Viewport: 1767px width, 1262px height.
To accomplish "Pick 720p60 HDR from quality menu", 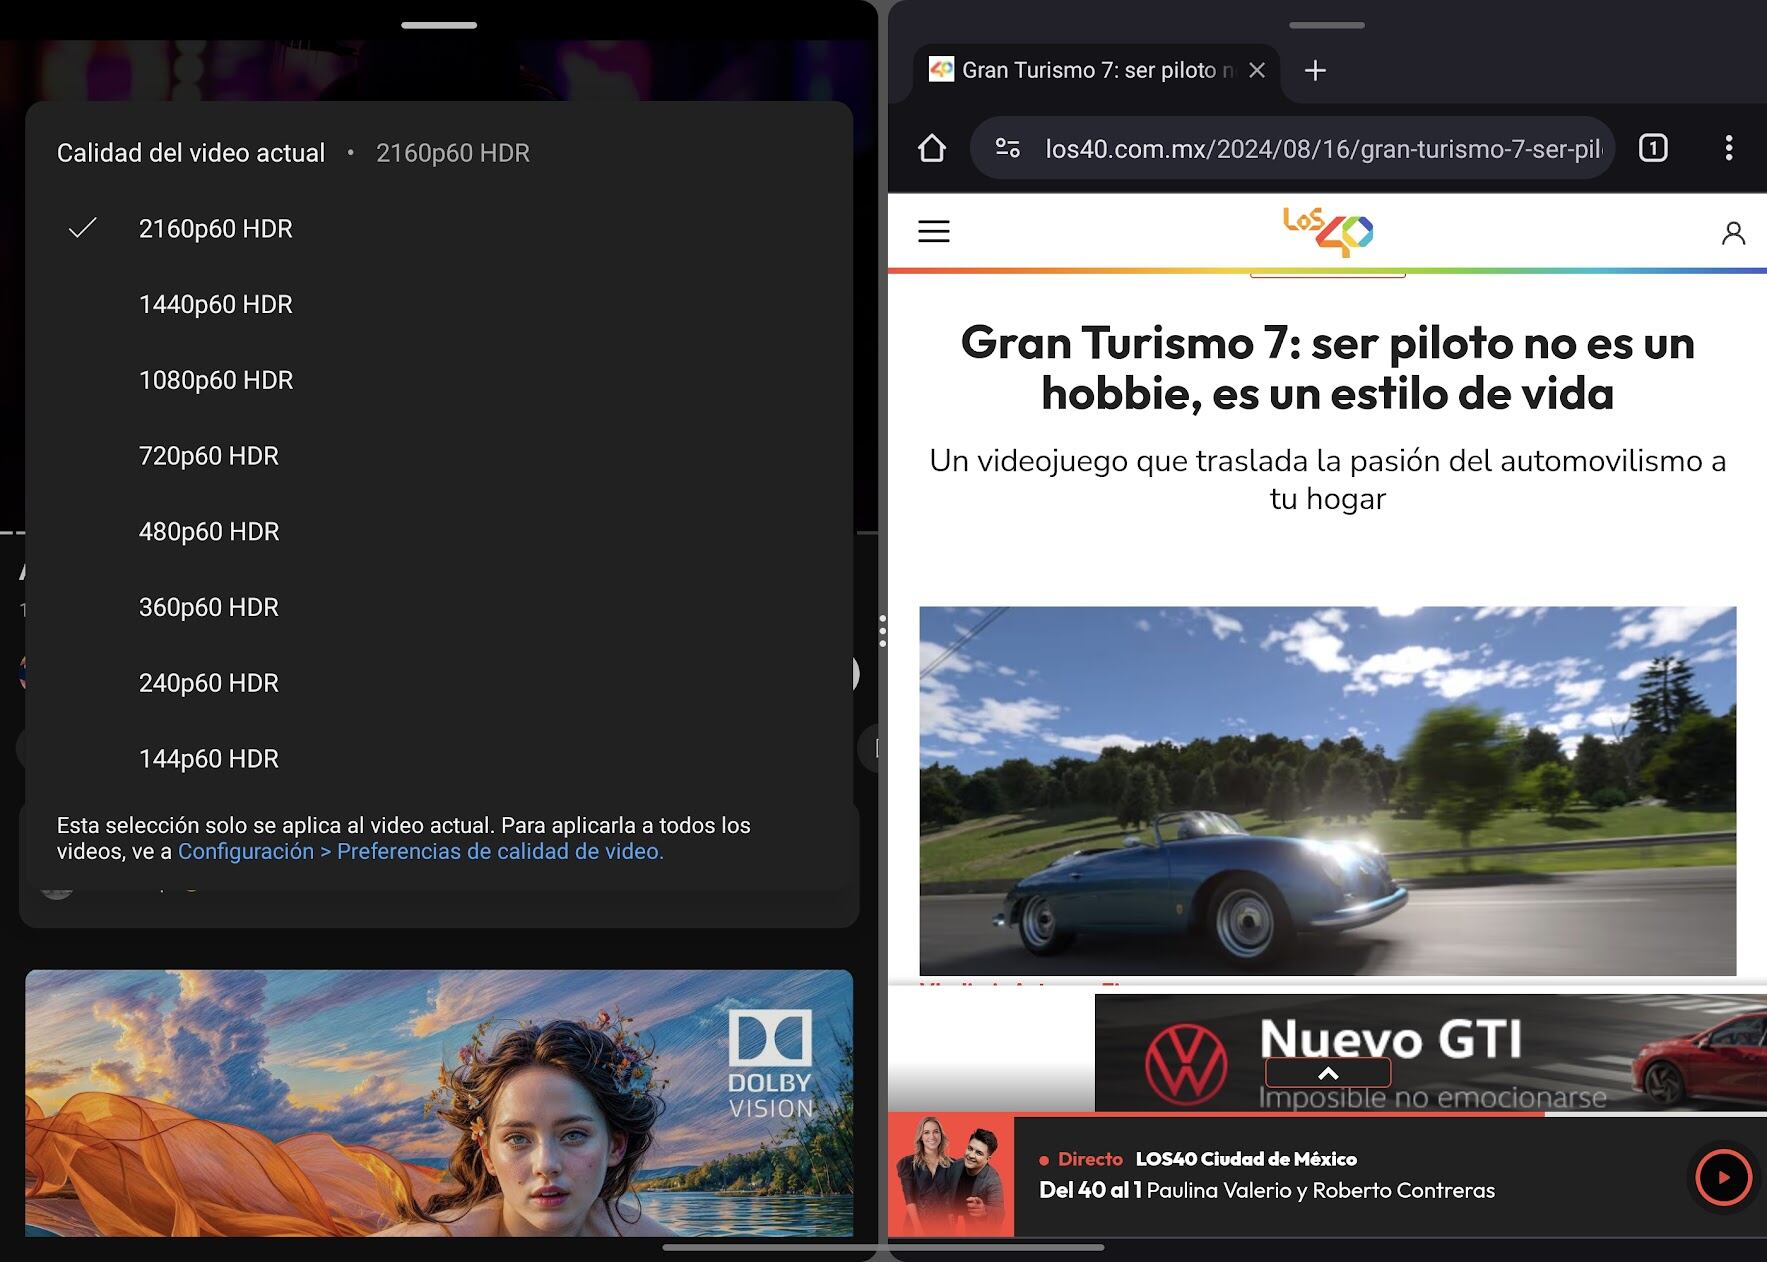I will 208,456.
